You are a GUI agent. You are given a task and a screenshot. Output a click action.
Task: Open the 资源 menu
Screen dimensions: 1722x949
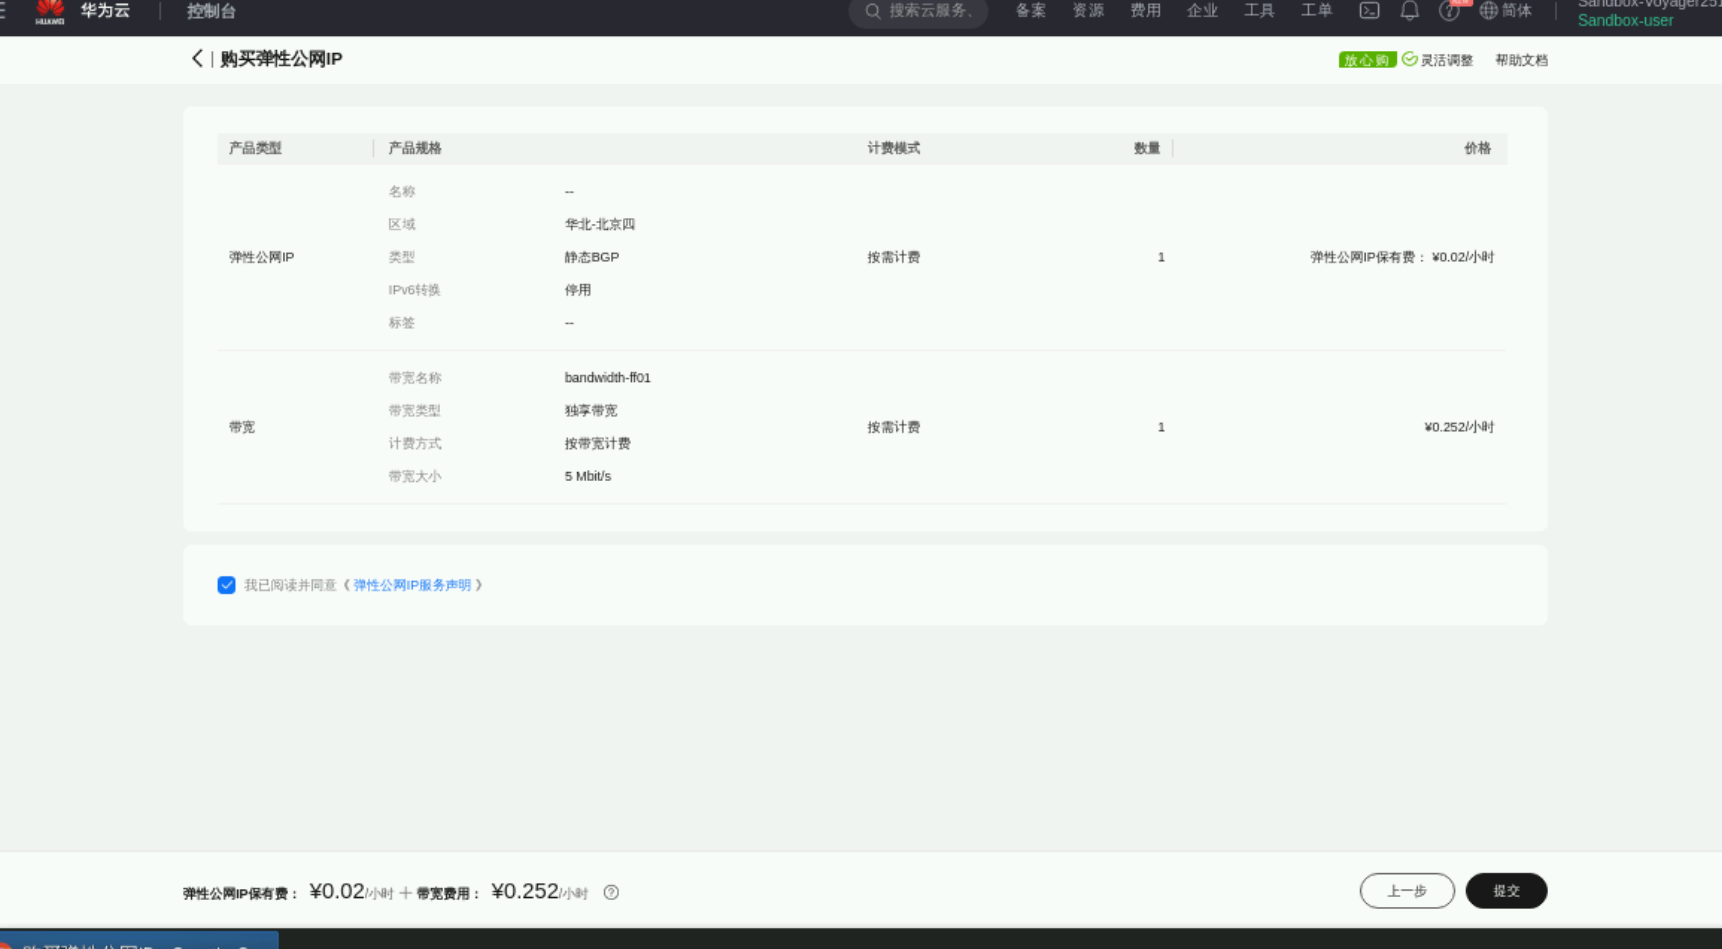click(x=1088, y=11)
